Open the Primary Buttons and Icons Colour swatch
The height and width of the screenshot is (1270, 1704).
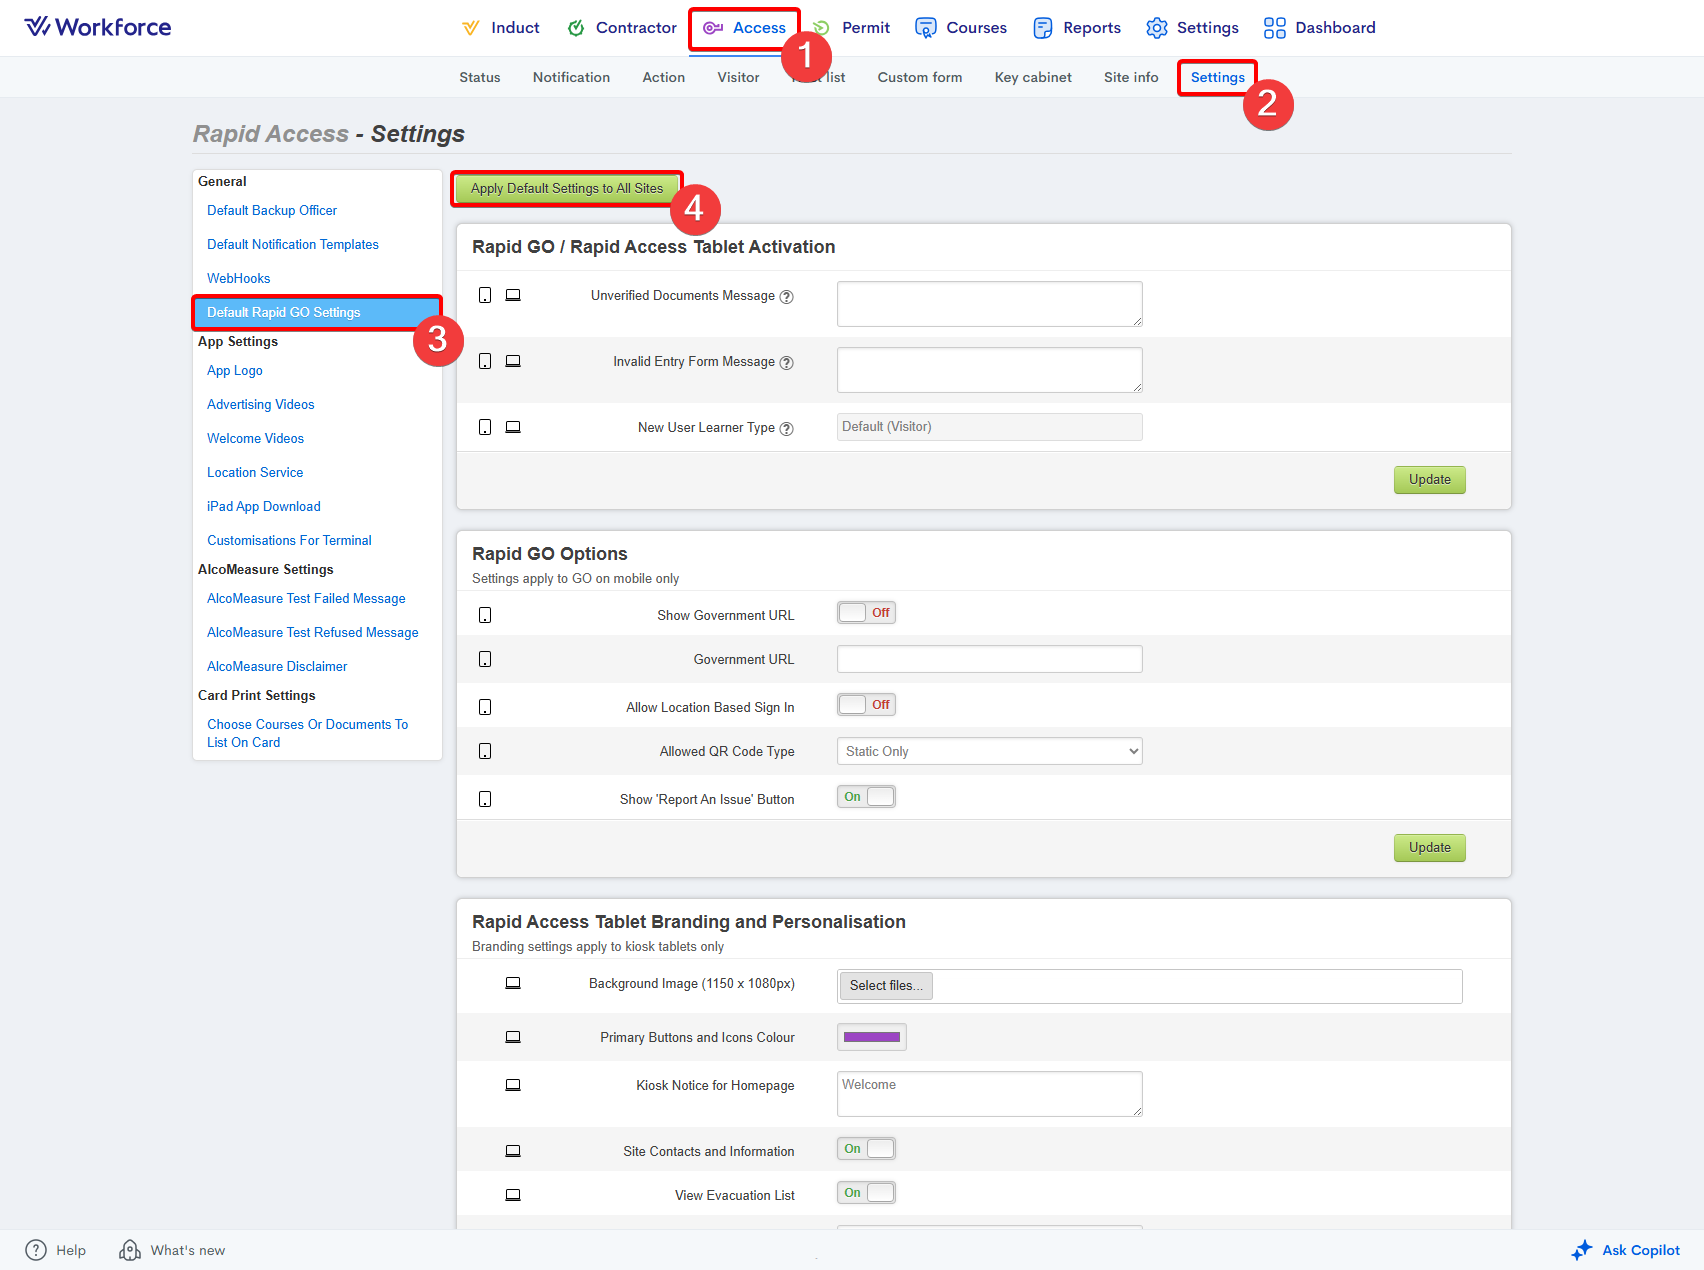[x=871, y=1038]
